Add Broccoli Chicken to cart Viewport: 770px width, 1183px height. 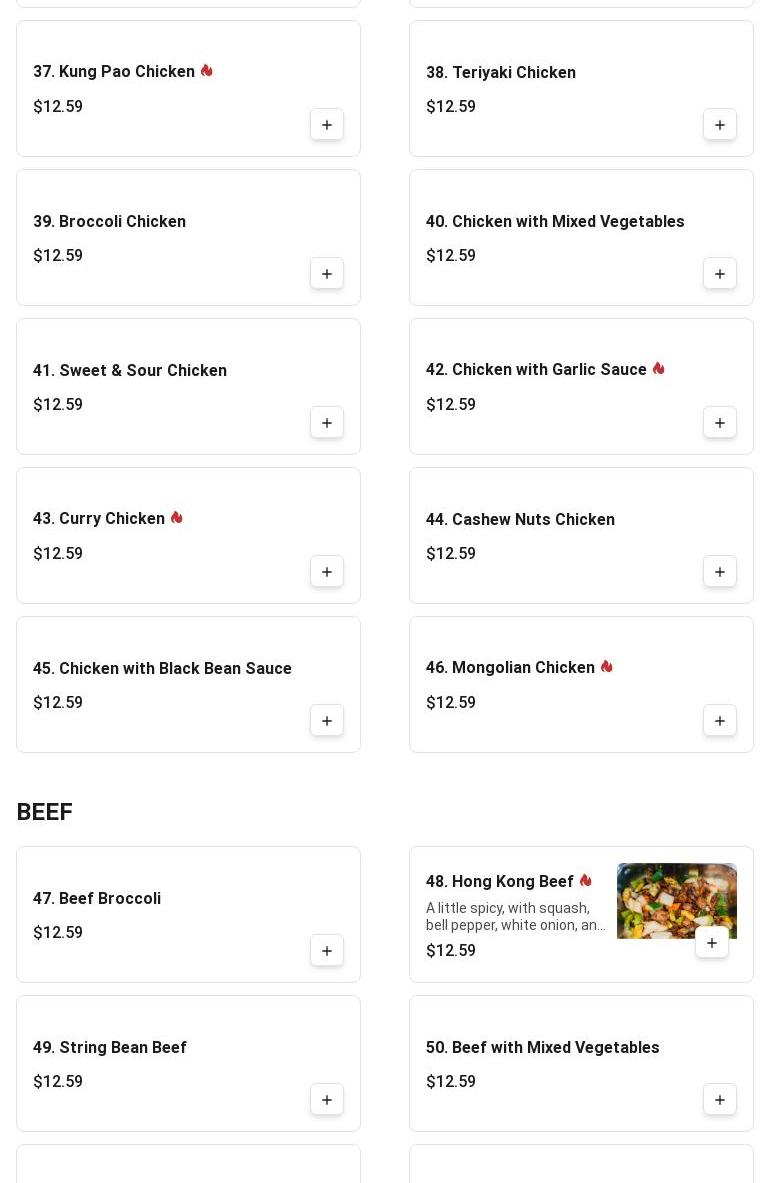coord(327,274)
